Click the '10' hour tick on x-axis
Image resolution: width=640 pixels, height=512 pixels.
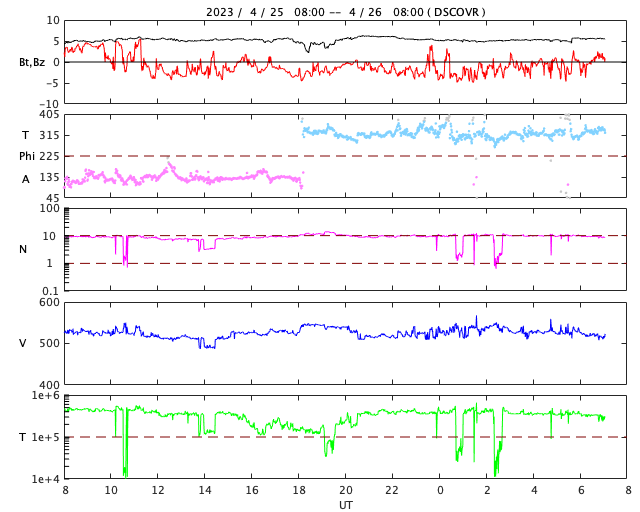(x=111, y=490)
